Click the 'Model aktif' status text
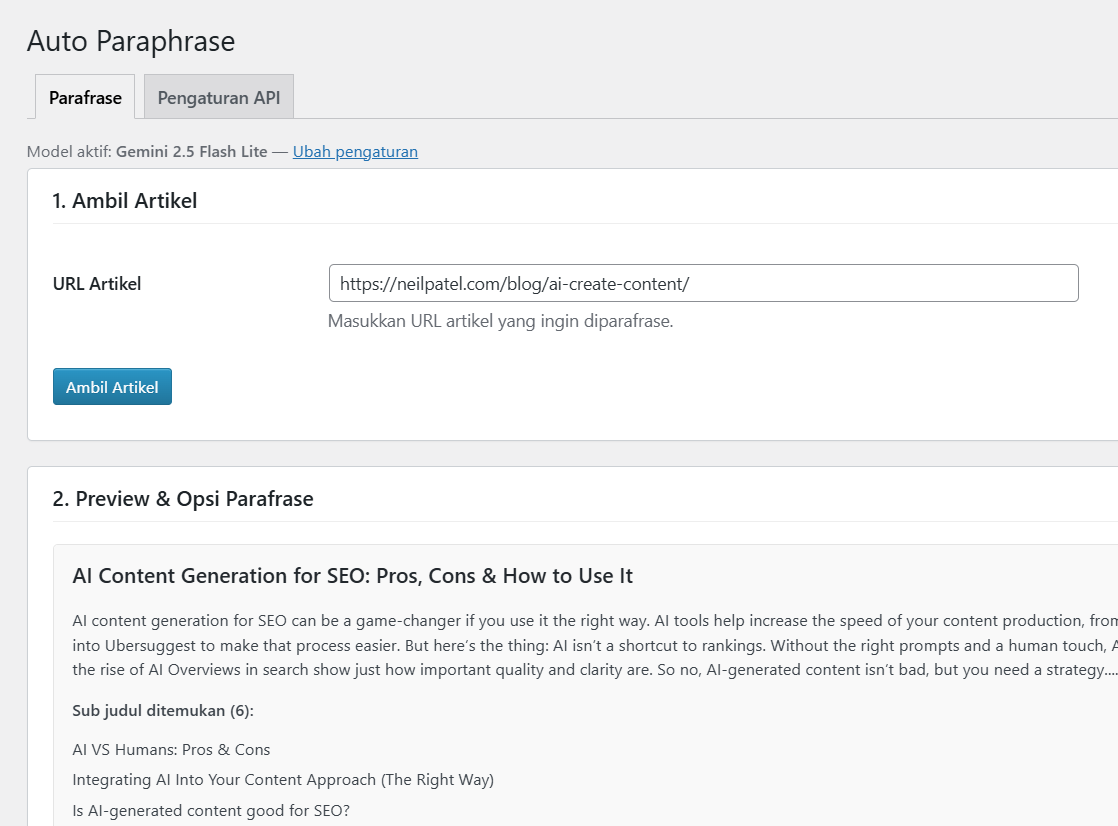This screenshot has width=1118, height=826. click(69, 152)
